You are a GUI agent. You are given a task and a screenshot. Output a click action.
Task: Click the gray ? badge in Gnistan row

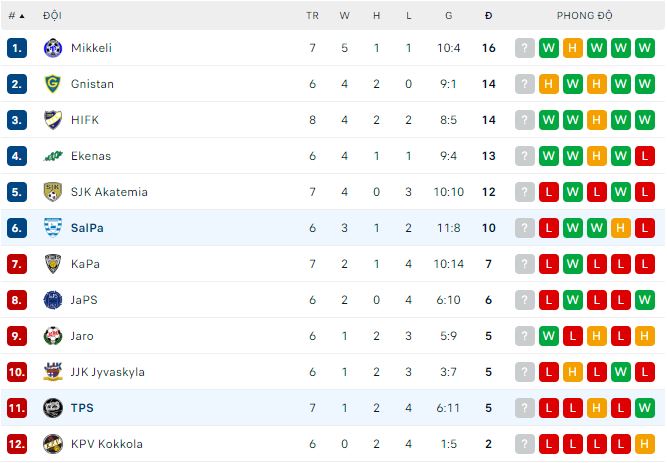525,84
